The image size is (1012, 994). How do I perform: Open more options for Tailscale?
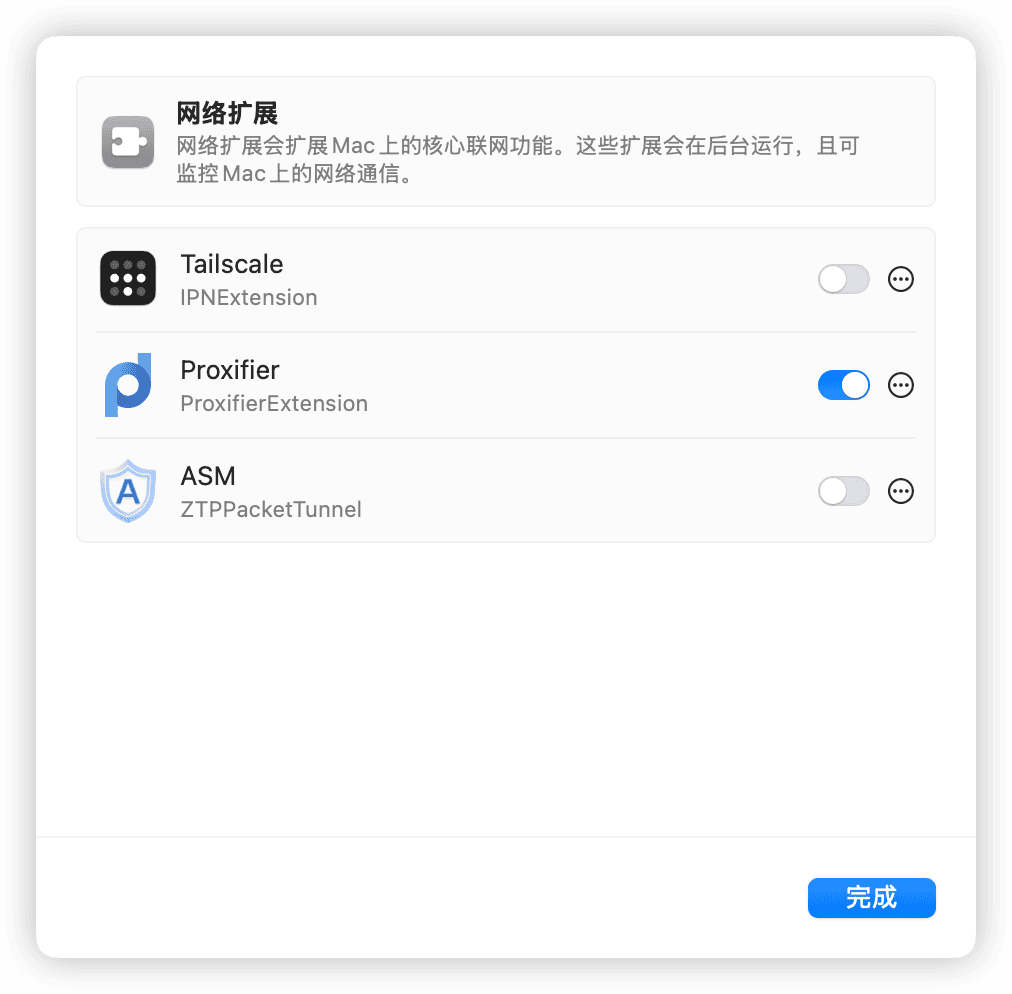pyautogui.click(x=900, y=279)
